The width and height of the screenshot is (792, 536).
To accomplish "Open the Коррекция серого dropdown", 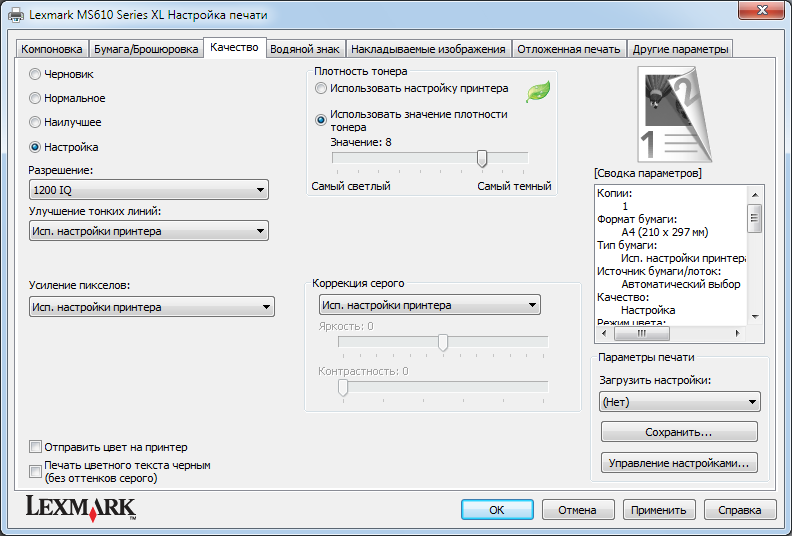I will (x=430, y=305).
